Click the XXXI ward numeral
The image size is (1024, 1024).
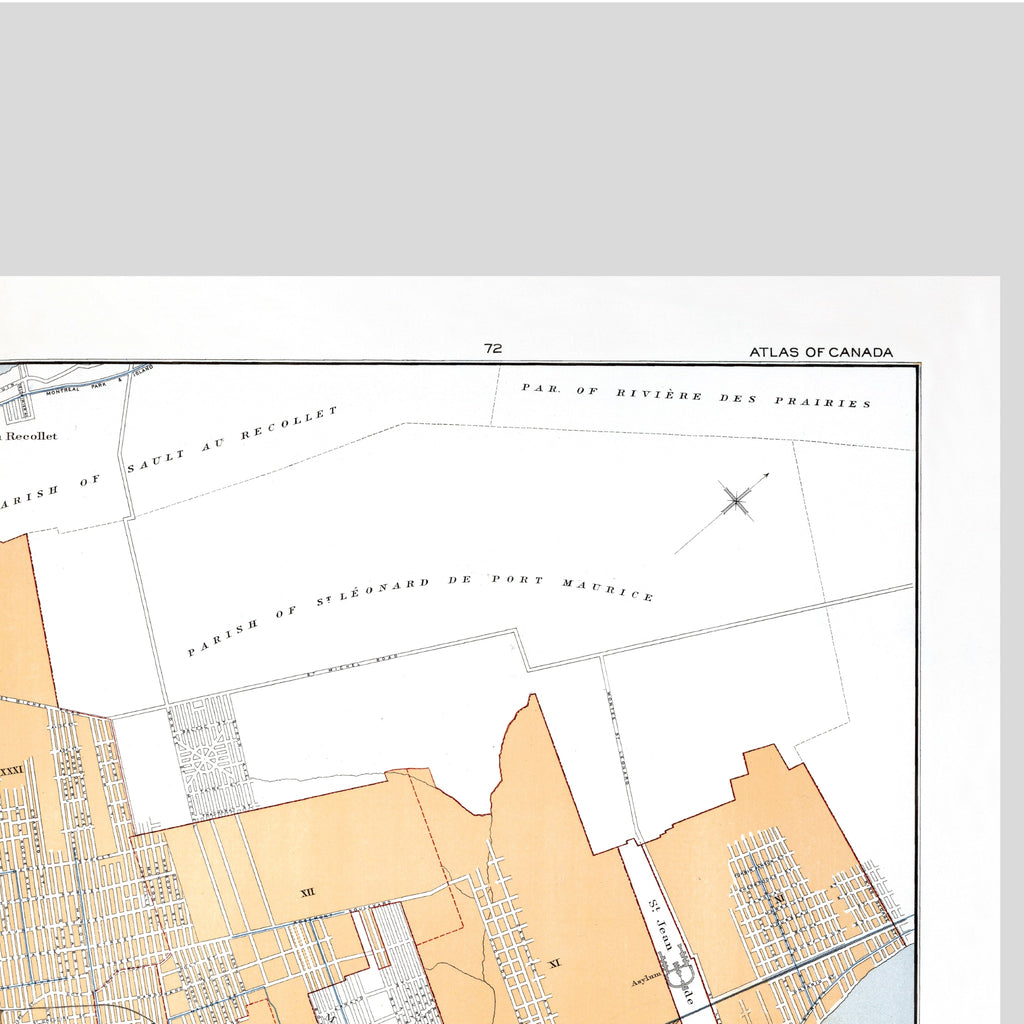point(12,771)
